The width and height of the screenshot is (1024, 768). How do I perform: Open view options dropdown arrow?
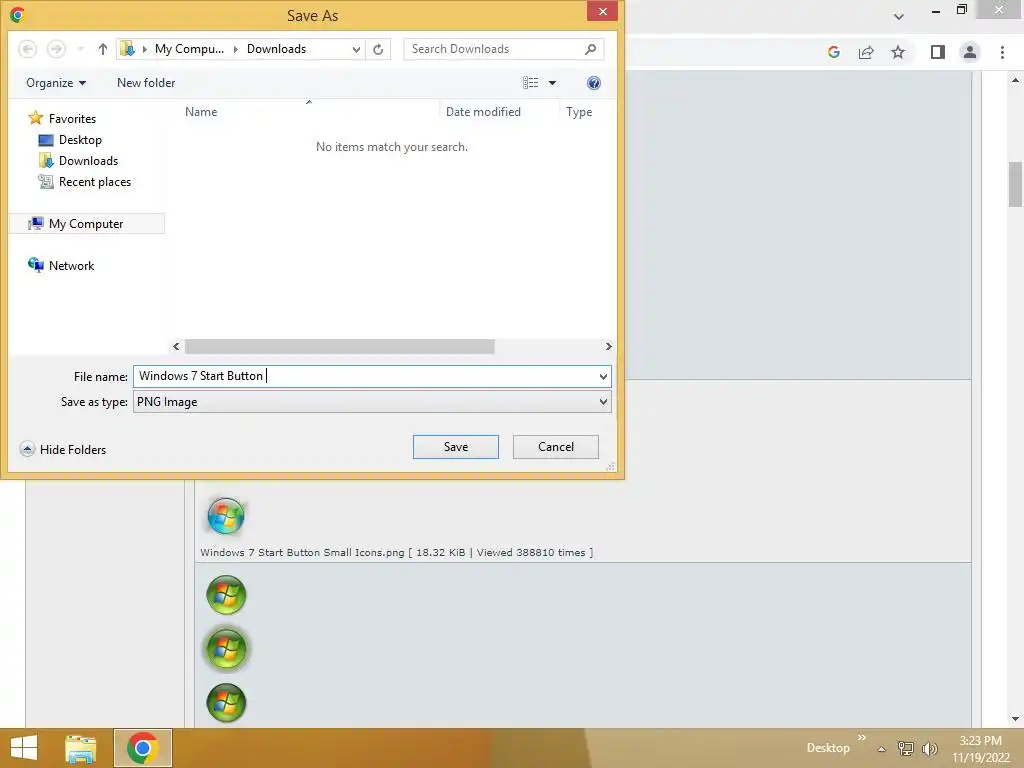click(x=552, y=83)
